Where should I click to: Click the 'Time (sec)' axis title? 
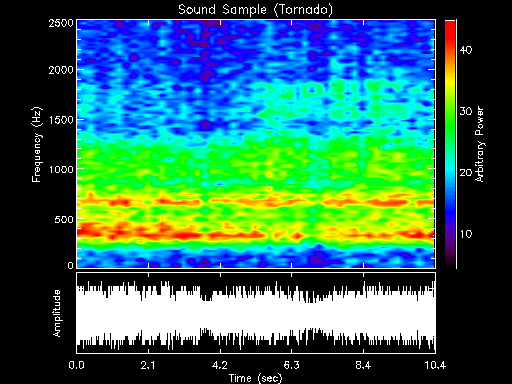tap(256, 378)
